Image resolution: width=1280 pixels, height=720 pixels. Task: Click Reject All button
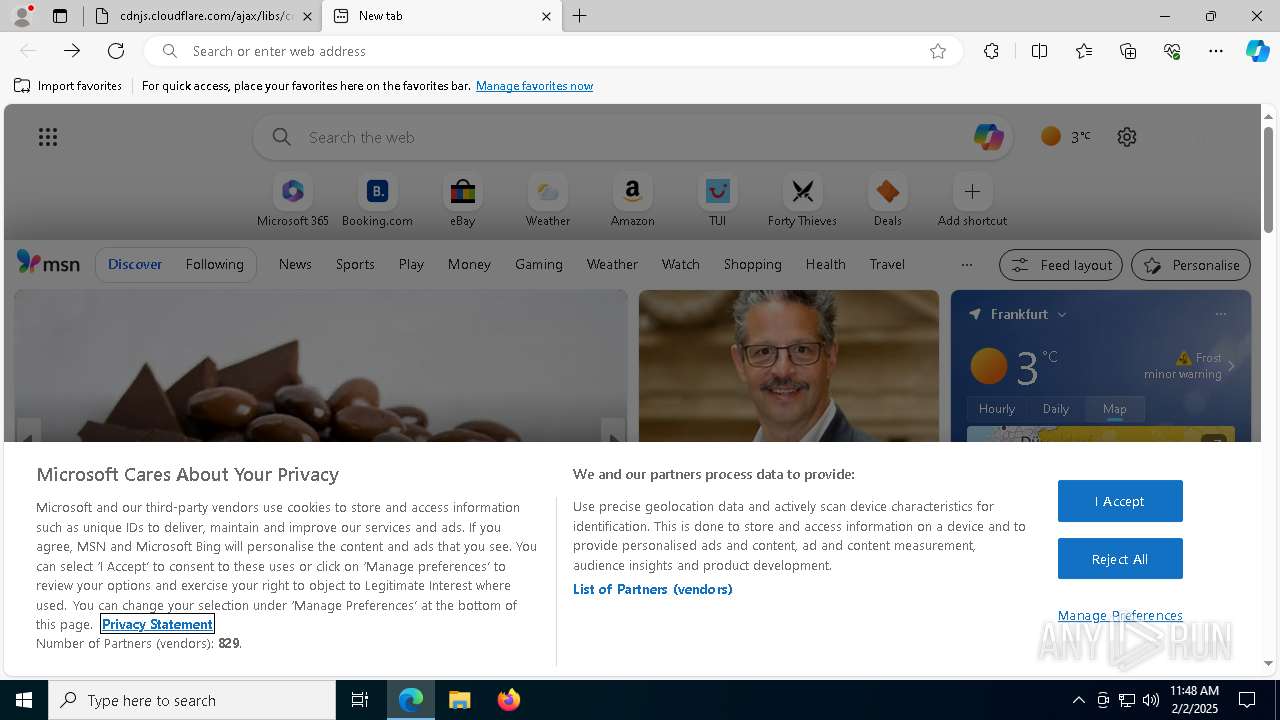coord(1120,559)
